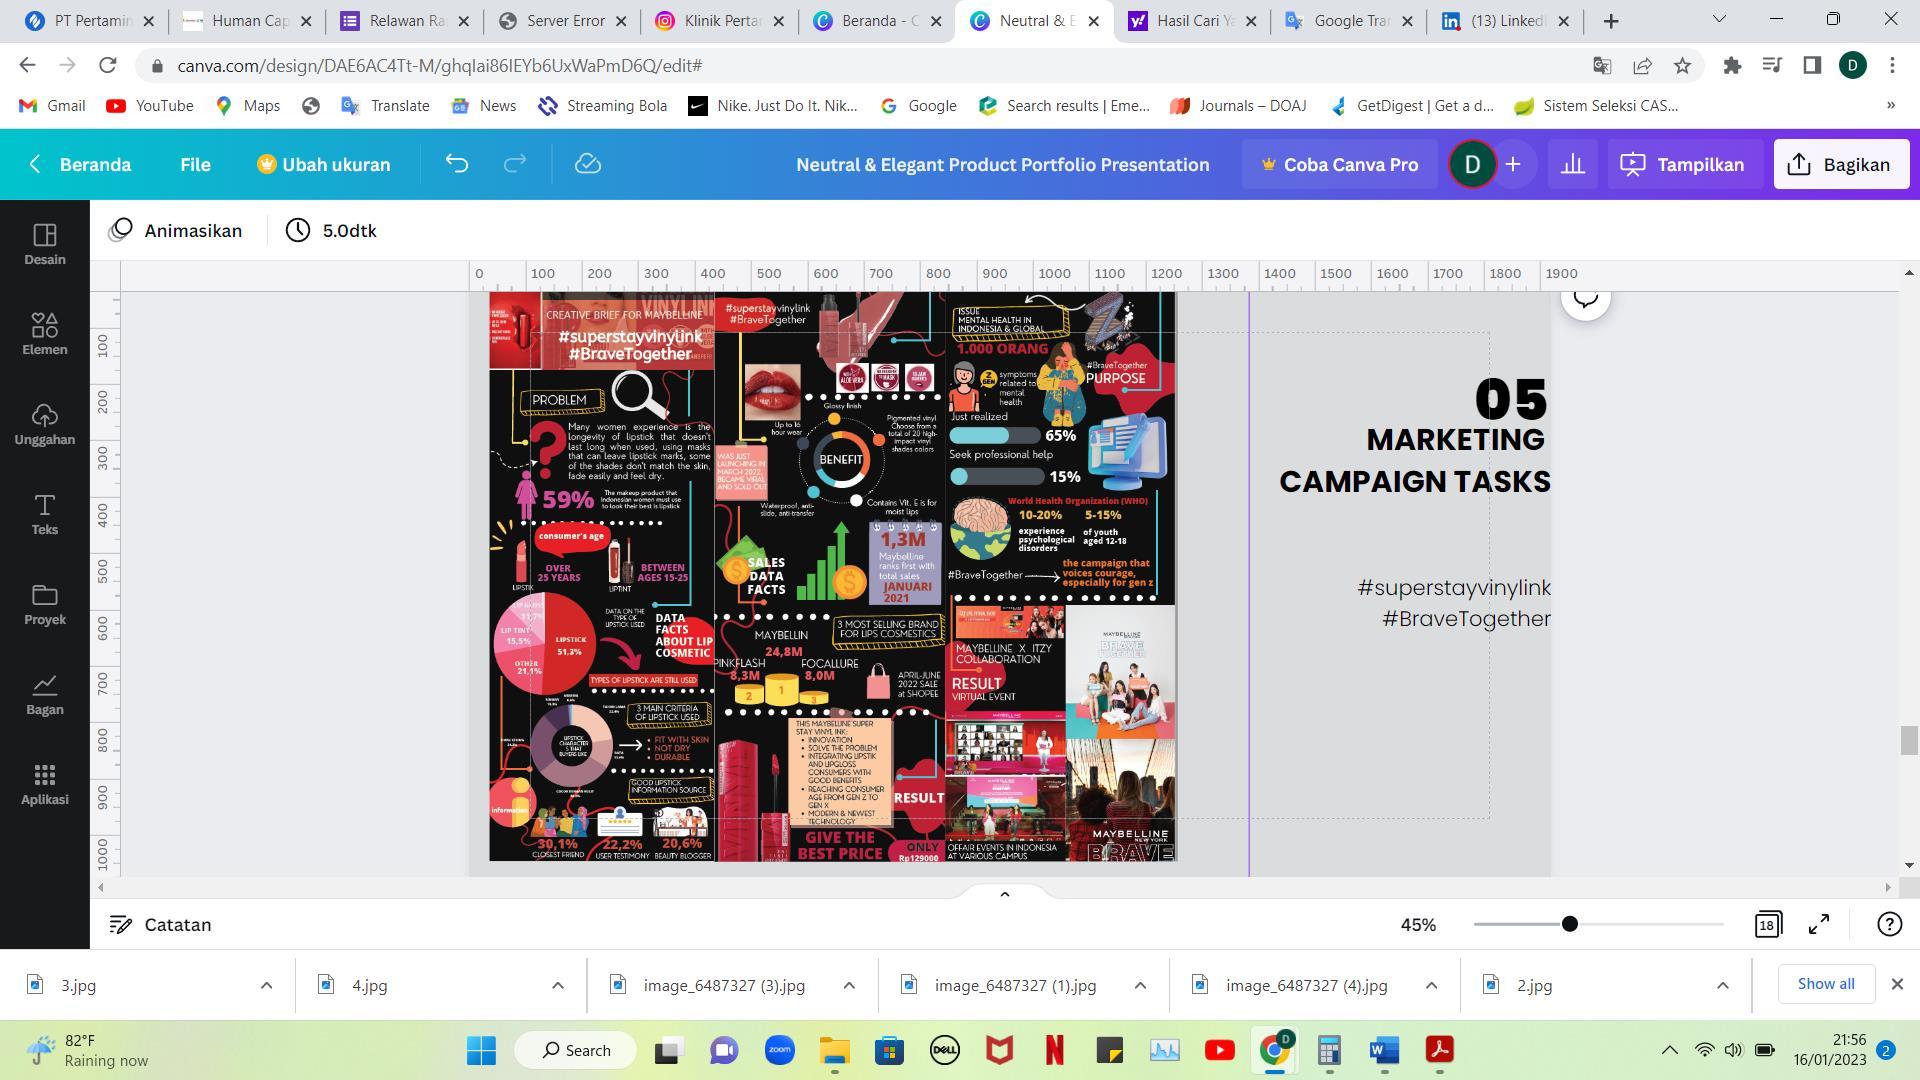Select the Teks tool in sidebar
Screen dimensions: 1920x1080
tap(44, 514)
